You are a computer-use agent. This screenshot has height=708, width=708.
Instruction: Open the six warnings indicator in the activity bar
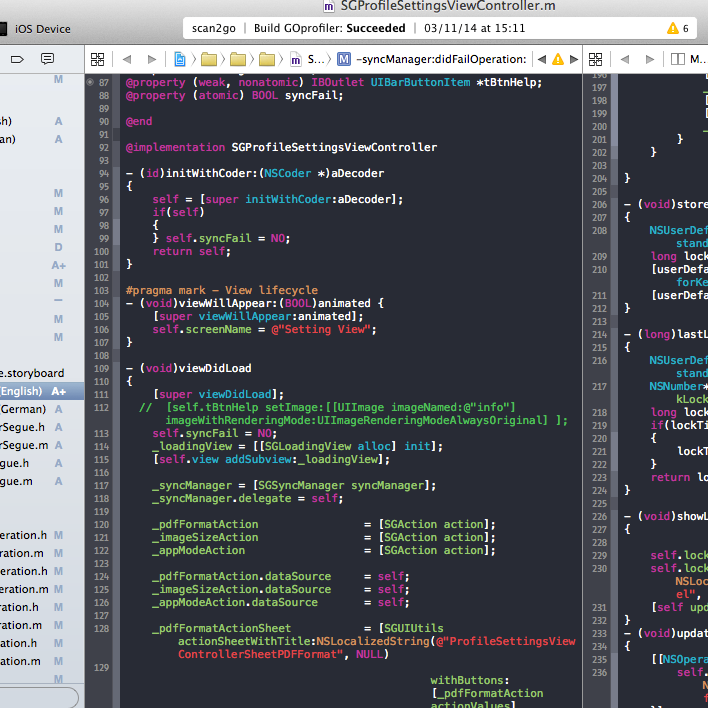tap(678, 28)
